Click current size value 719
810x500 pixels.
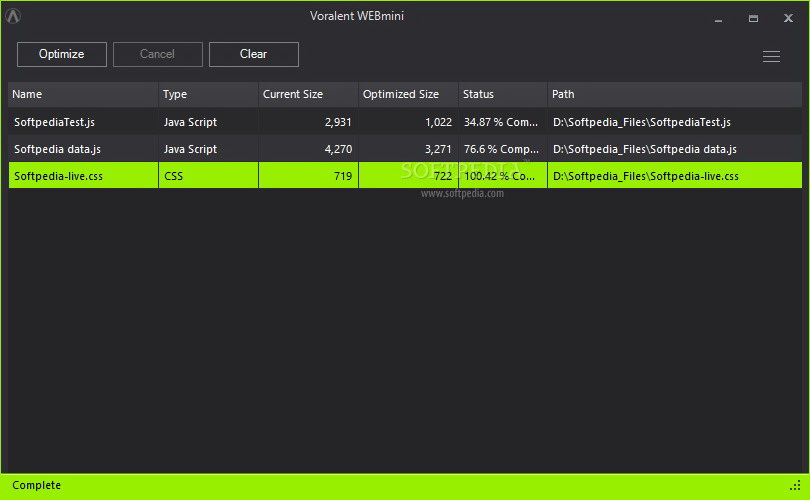pos(342,176)
